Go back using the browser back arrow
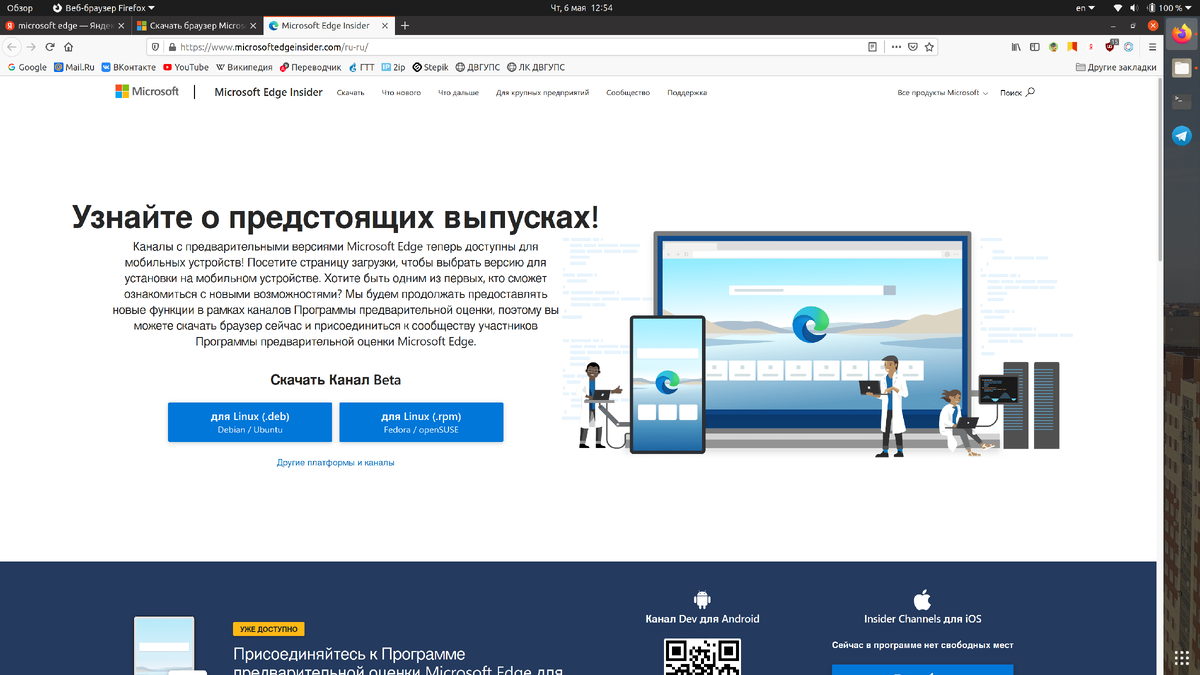 click(12, 47)
